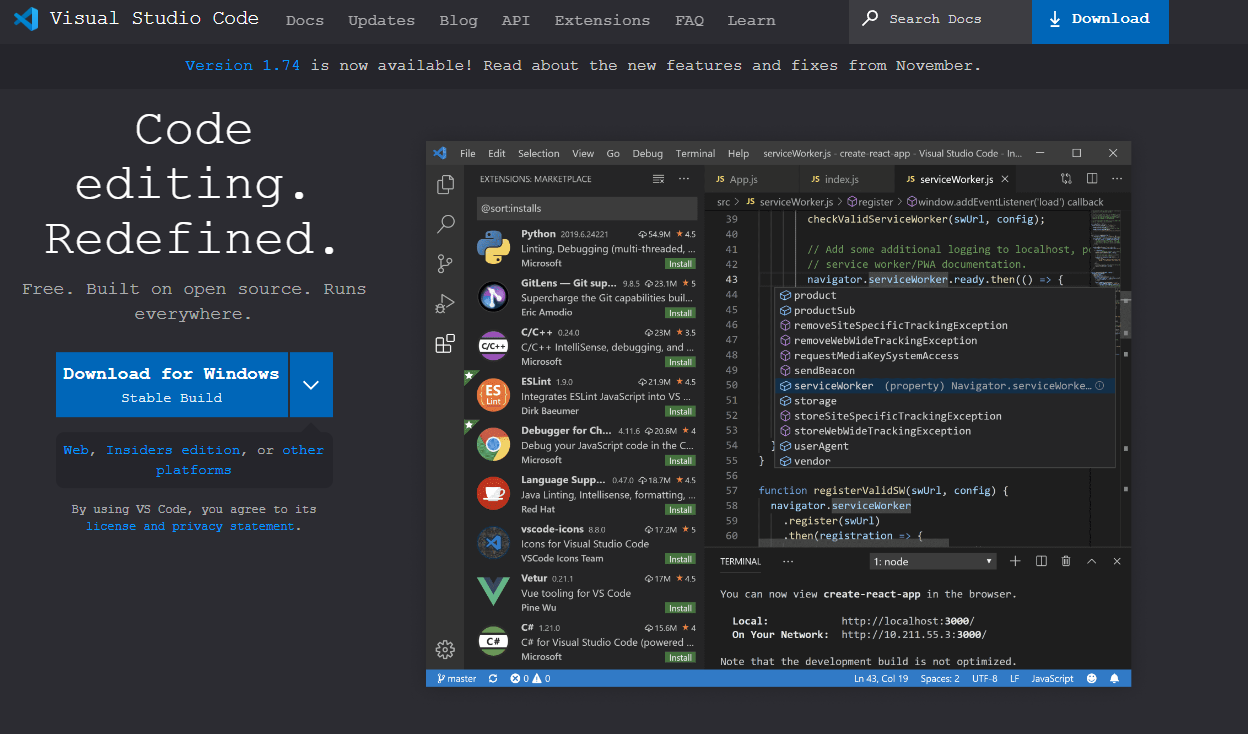The height and width of the screenshot is (734, 1248).
Task: Open the Run and Debug activity bar icon
Action: [445, 303]
